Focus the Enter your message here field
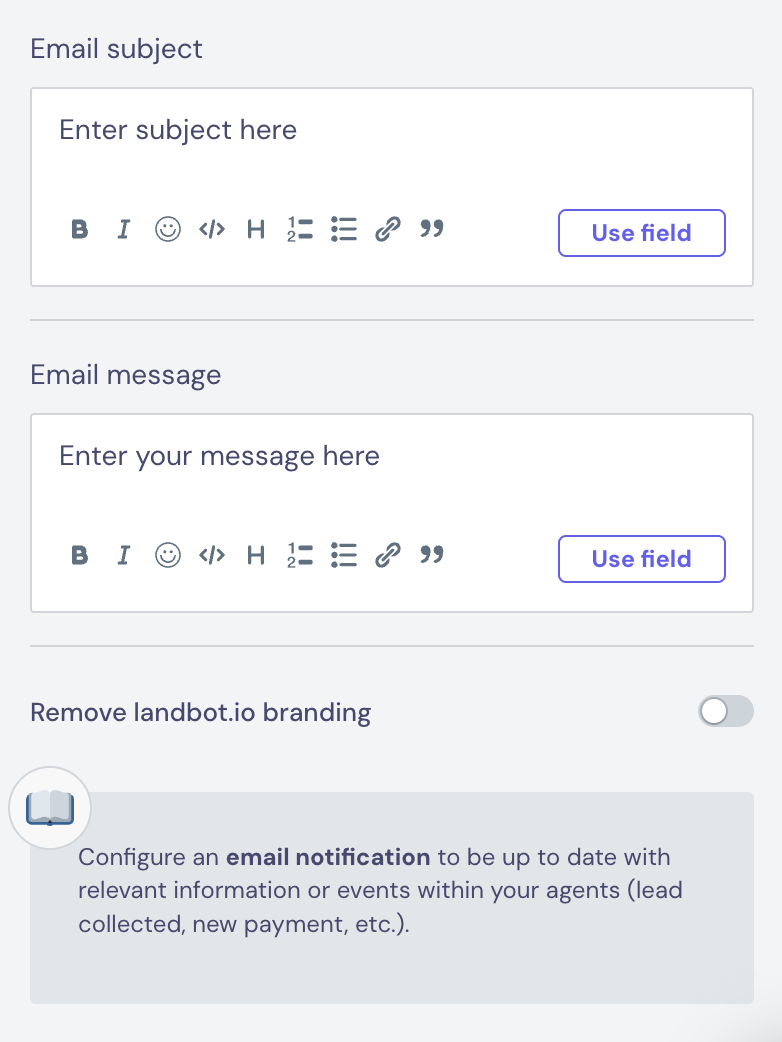Viewport: 782px width, 1042px height. tap(390, 457)
